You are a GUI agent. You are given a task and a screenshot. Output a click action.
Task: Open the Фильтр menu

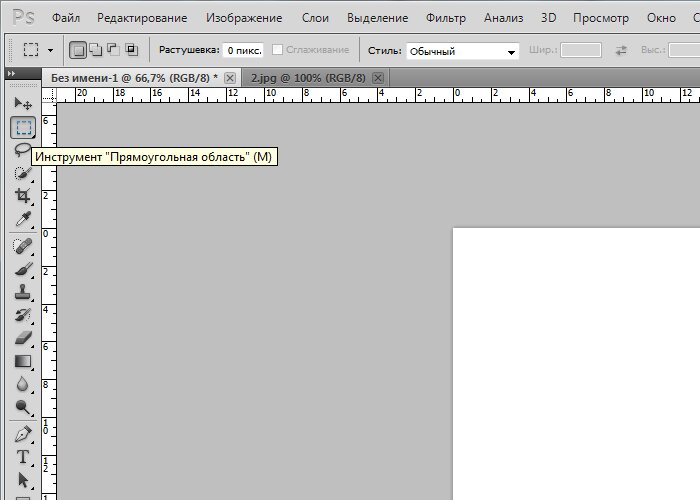coord(445,18)
